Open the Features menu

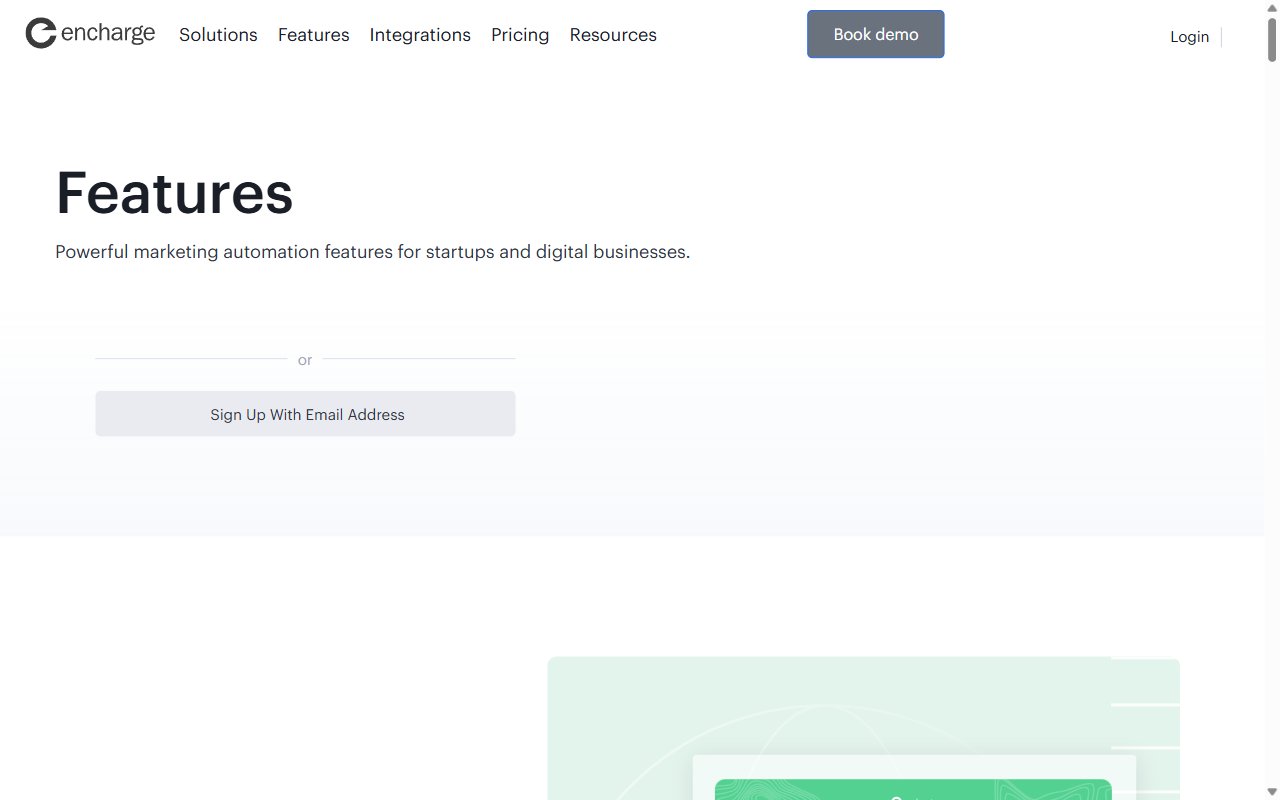pos(314,35)
